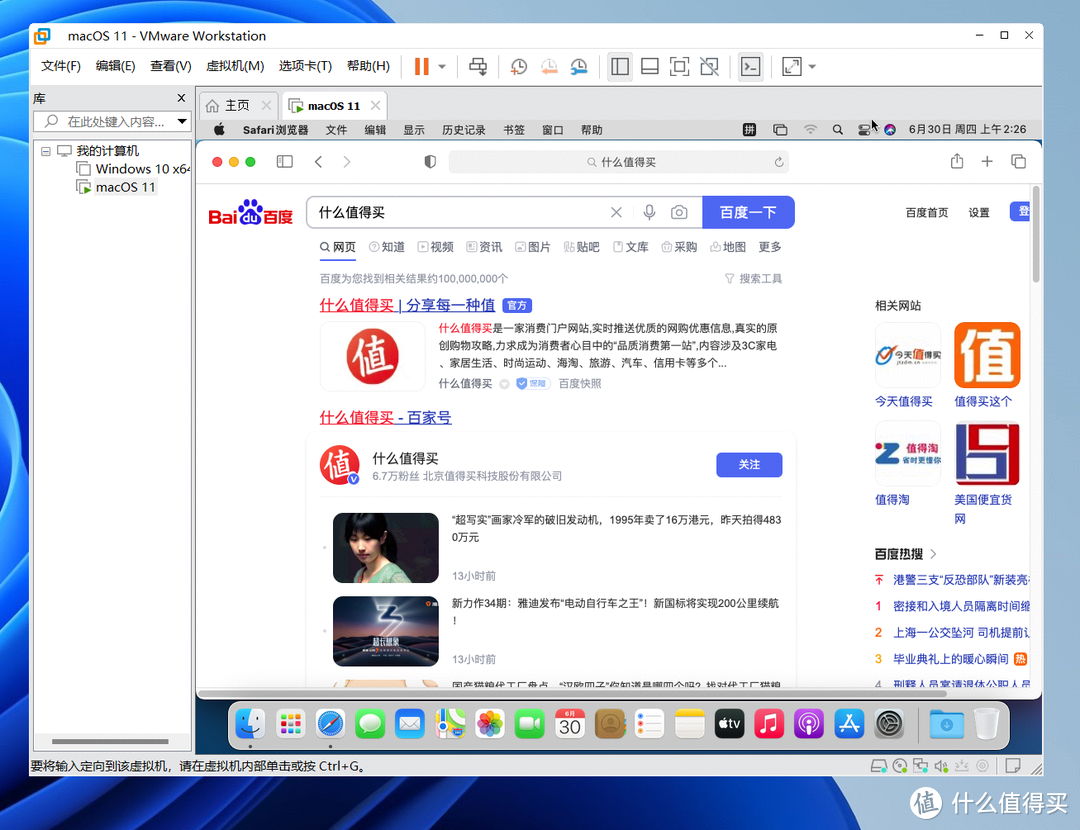Open the library search filter dropdown

[182, 121]
